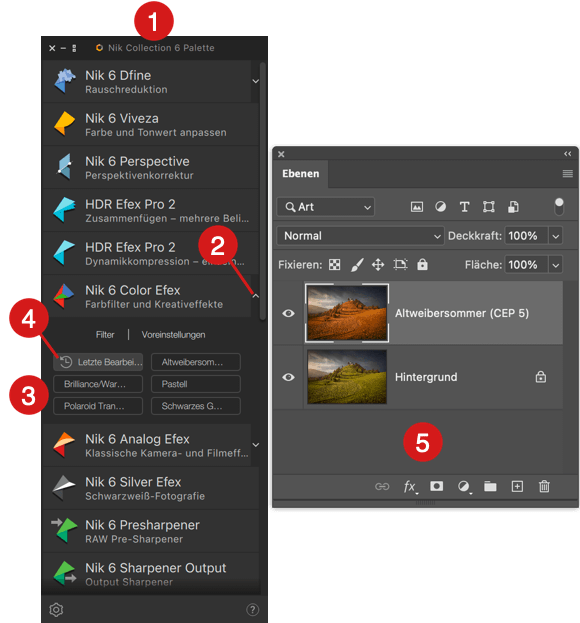Image resolution: width=580 pixels, height=623 pixels.
Task: Create a new layer plus icon
Action: [x=517, y=486]
